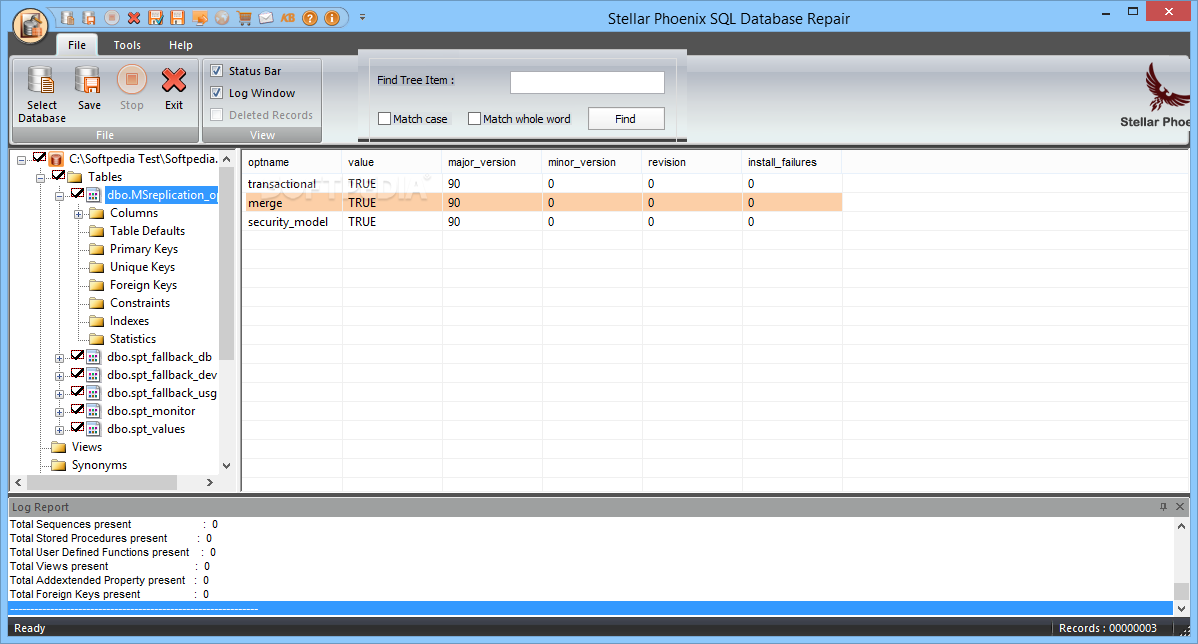Click the envelope mail icon
The width and height of the screenshot is (1198, 644).
click(266, 18)
